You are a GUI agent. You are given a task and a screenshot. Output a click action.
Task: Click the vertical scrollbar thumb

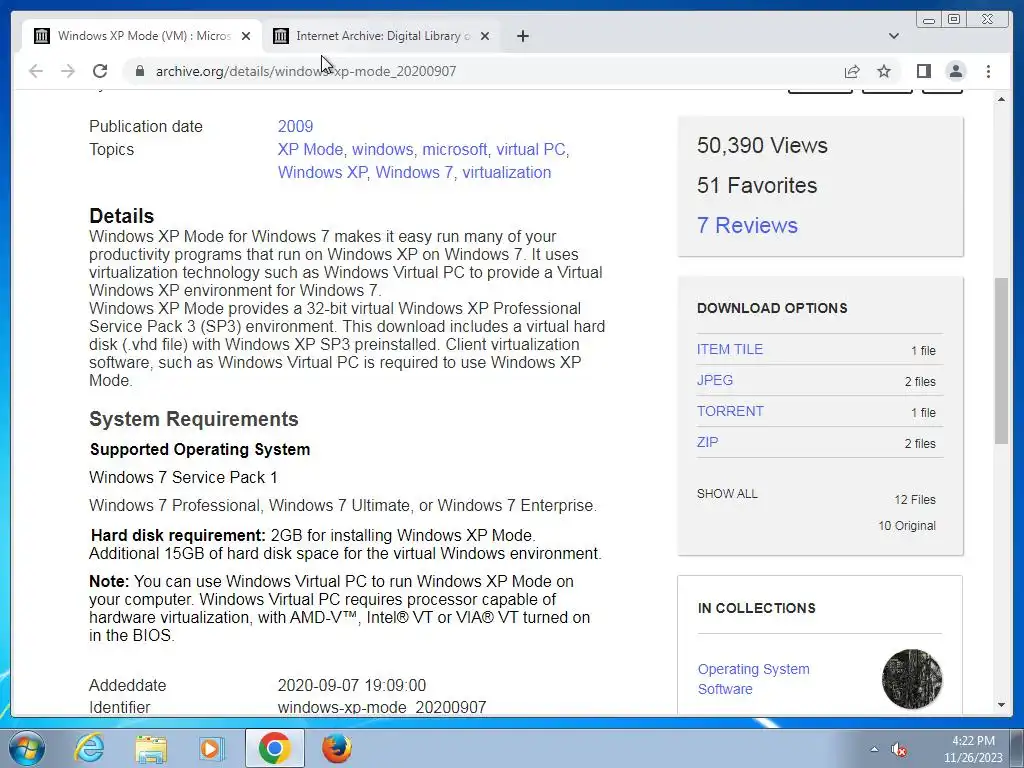(1001, 361)
